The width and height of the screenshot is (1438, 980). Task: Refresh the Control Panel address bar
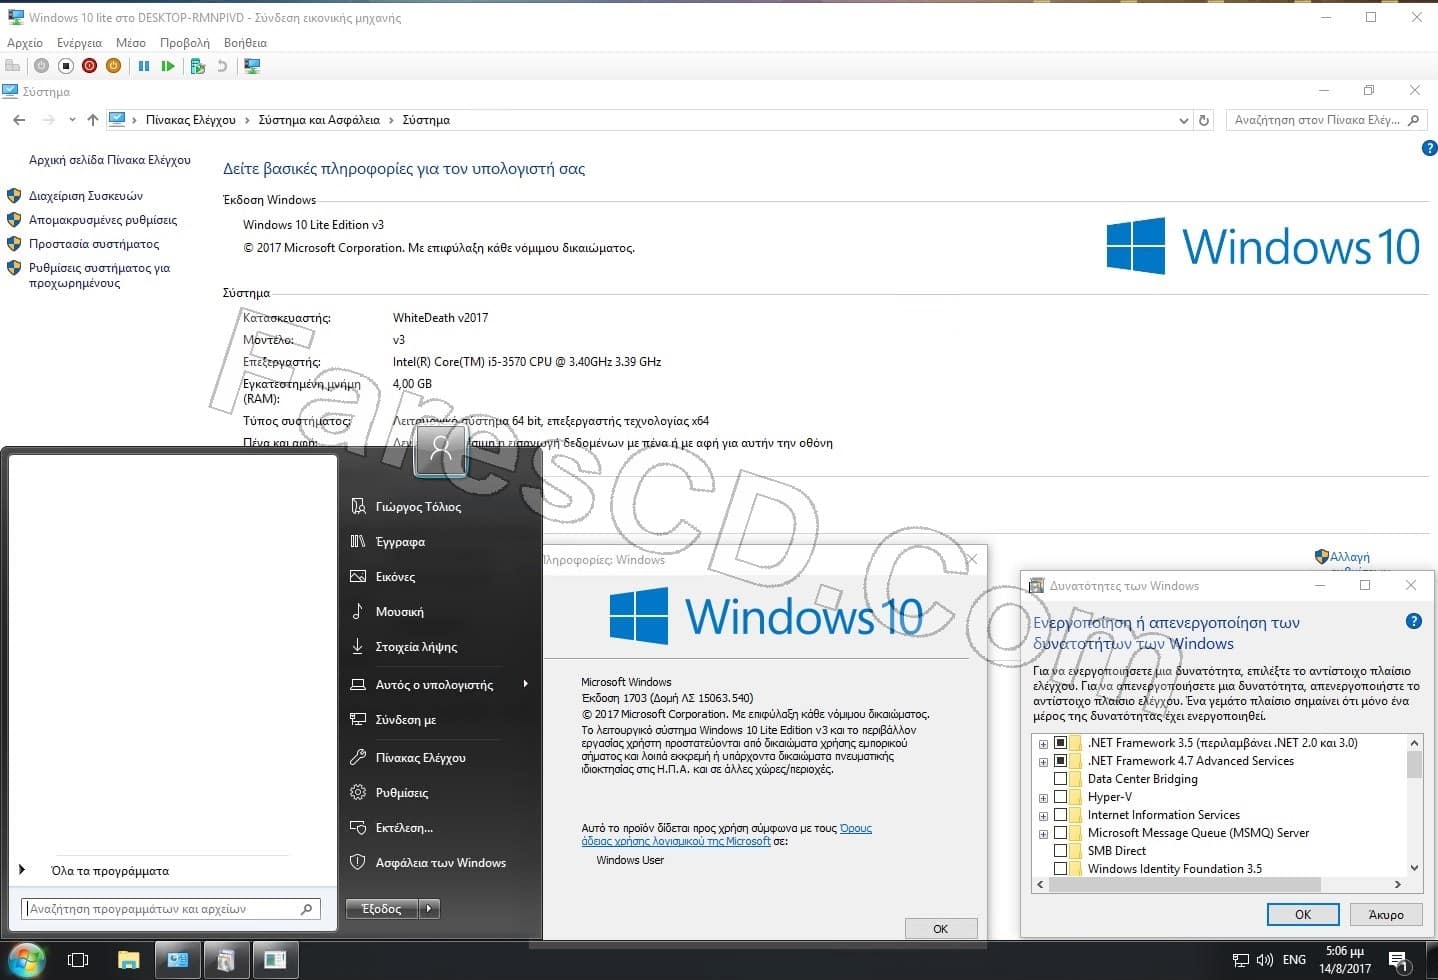(1204, 120)
